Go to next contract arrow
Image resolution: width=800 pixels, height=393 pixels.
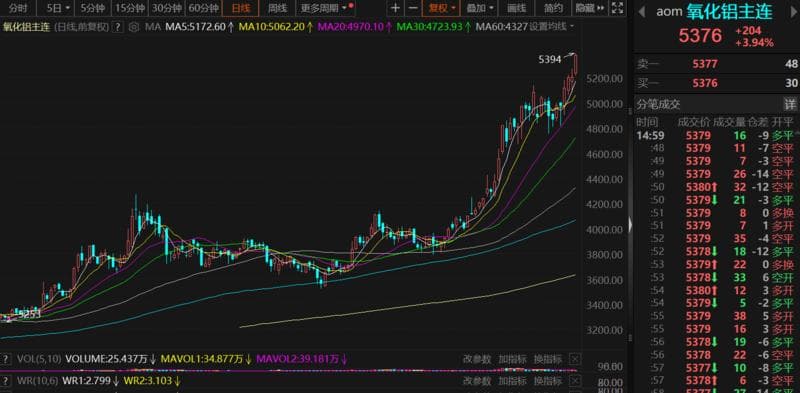[793, 12]
